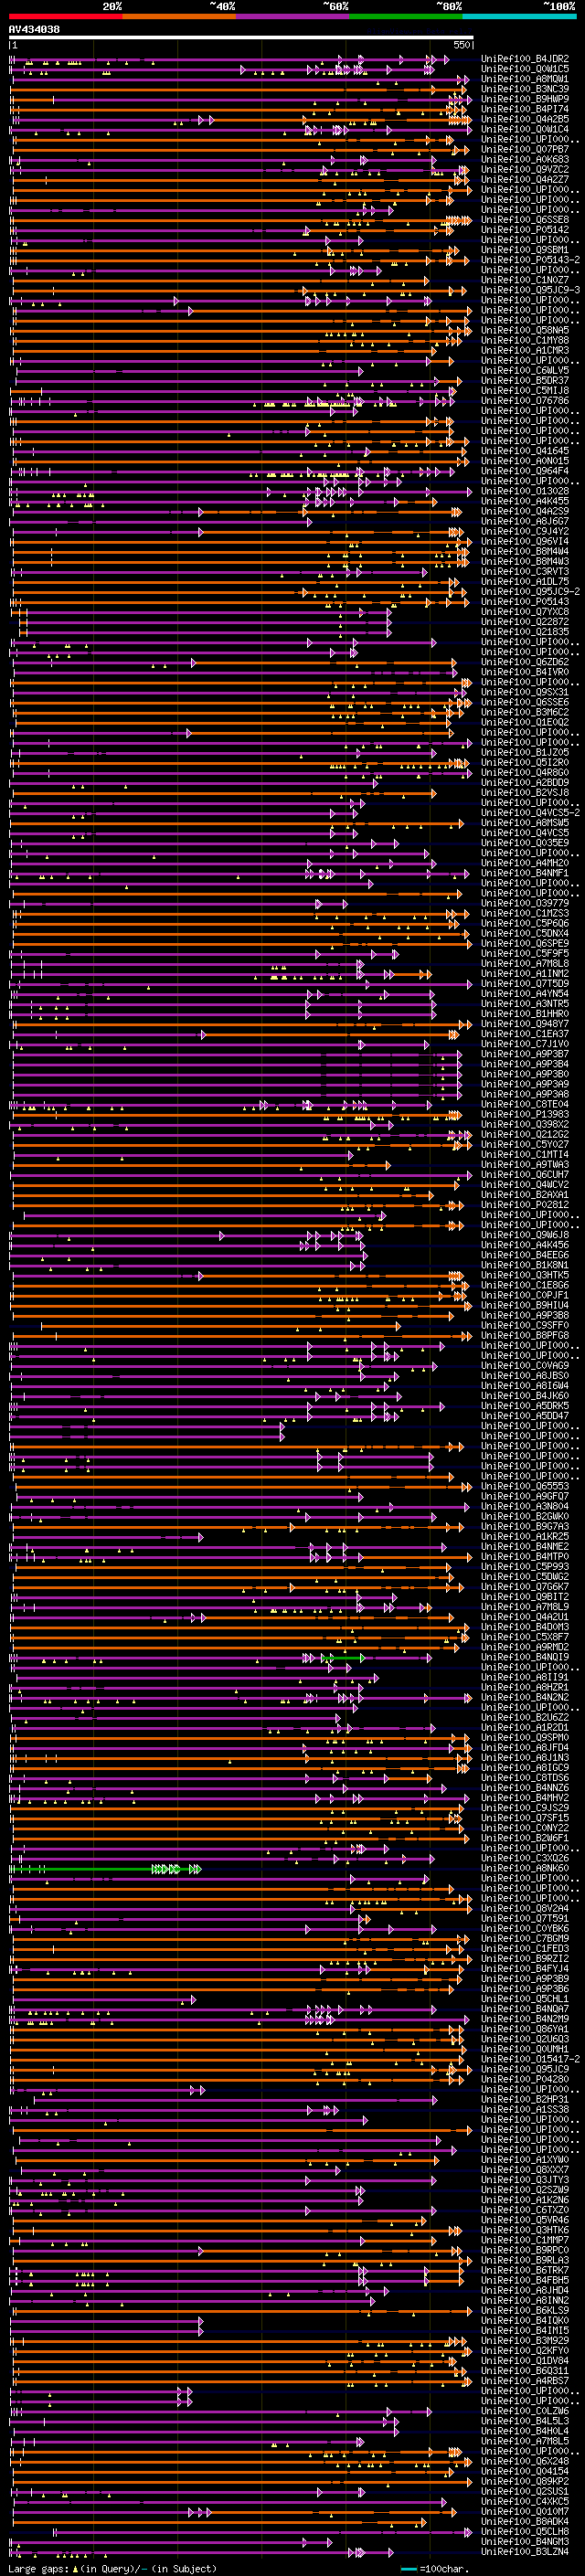585x2576 pixels.
Task: Select the UniRef100_Q95JC9-3 label
Action: click(530, 290)
